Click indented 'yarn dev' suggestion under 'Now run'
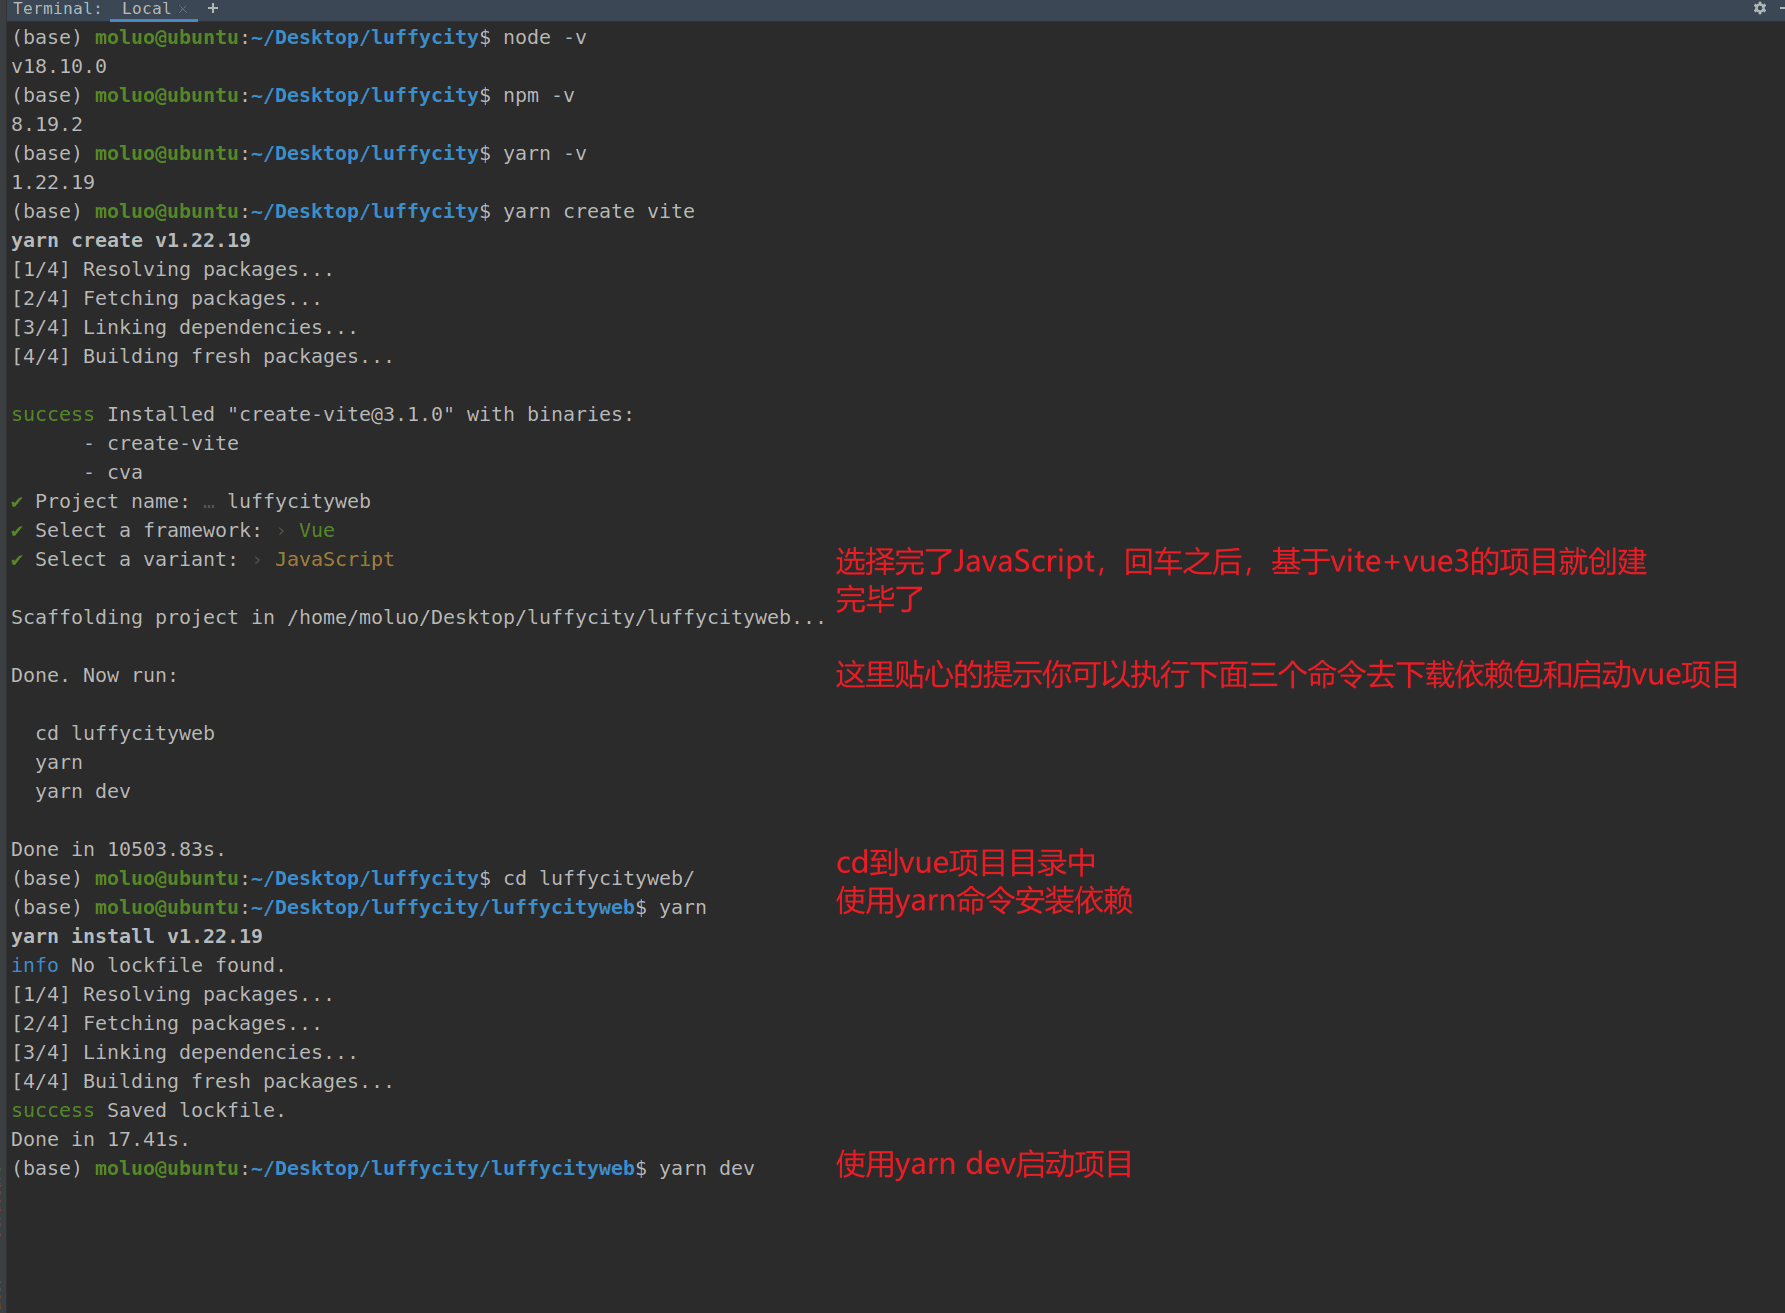 [x=83, y=791]
